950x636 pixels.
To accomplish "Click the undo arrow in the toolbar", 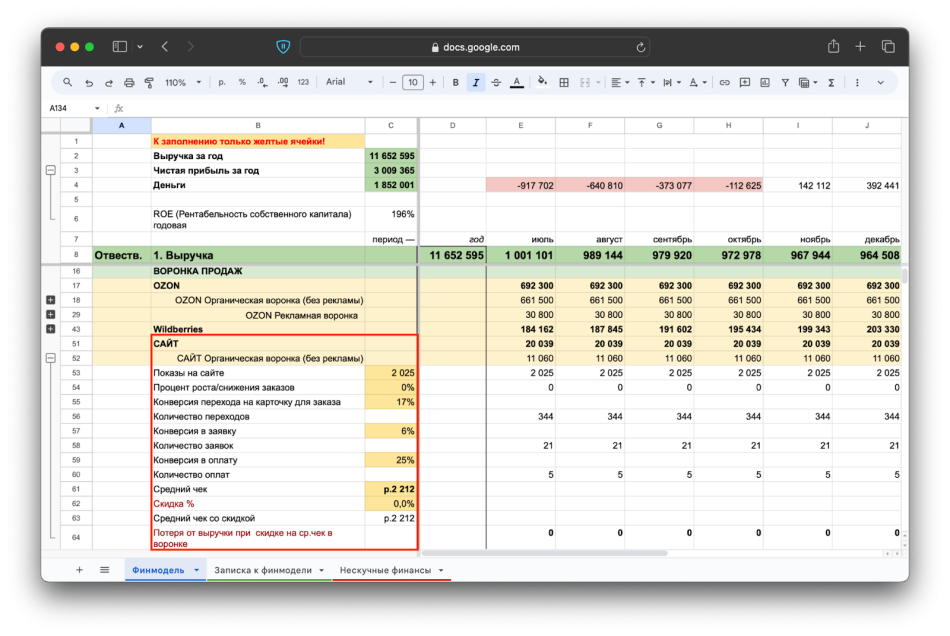I will (x=89, y=83).
